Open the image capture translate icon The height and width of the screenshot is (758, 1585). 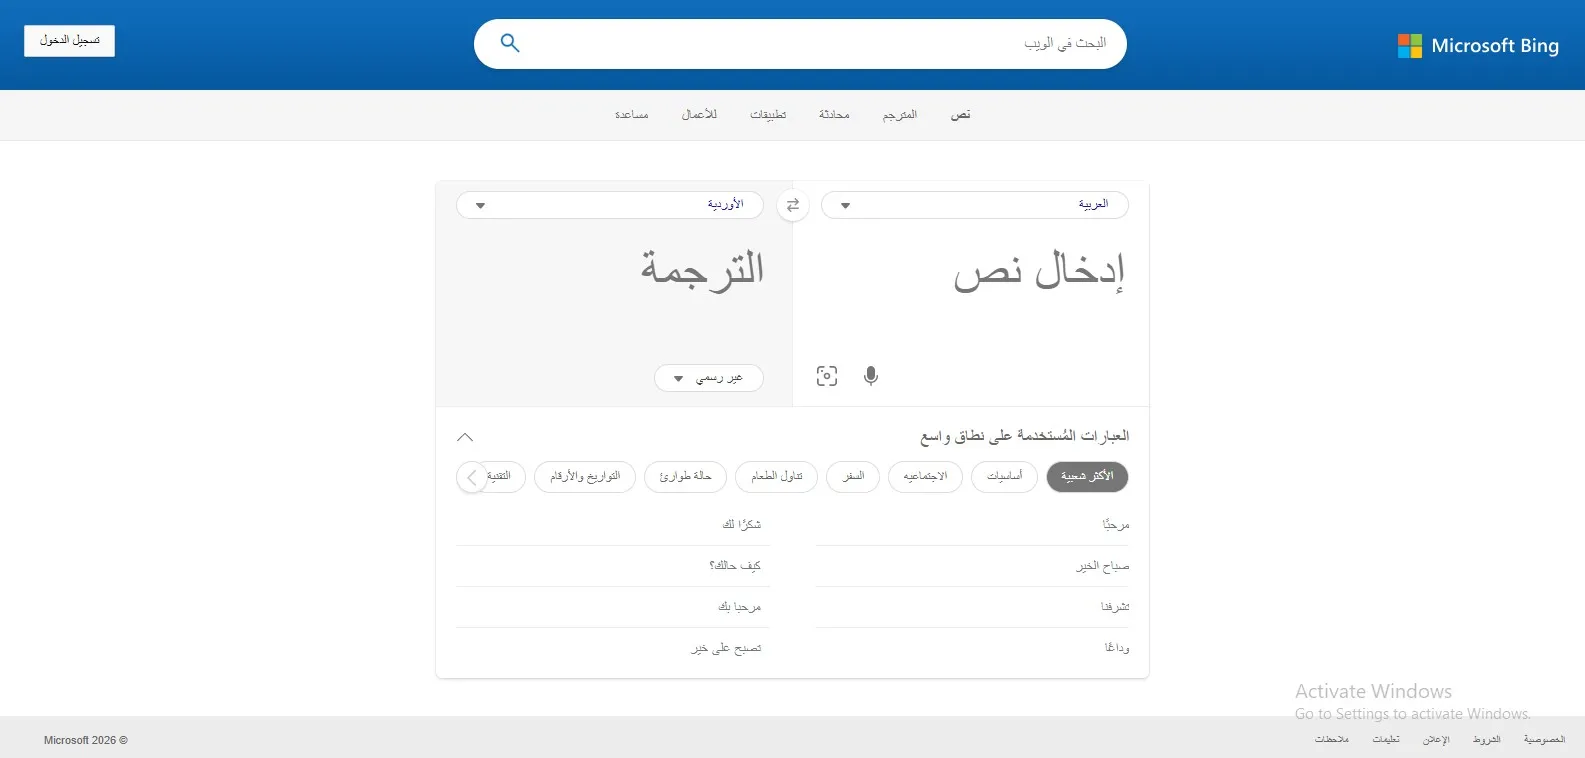[x=827, y=376]
